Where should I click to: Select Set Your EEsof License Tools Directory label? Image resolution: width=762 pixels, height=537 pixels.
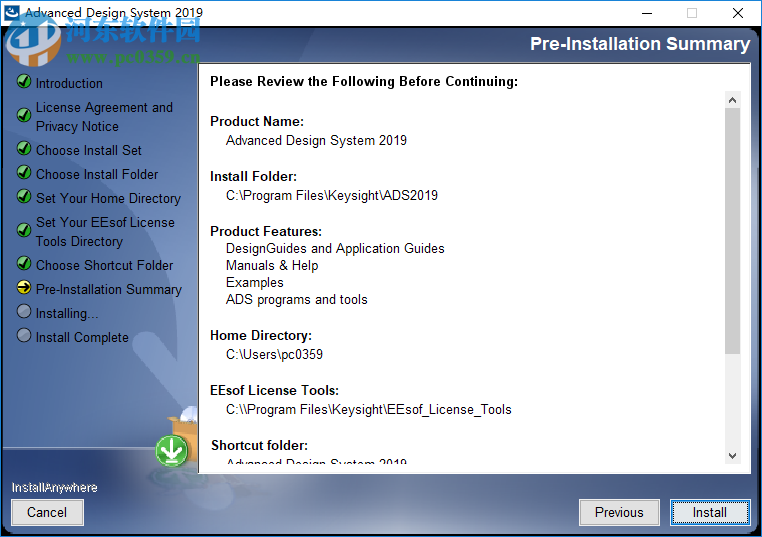(105, 232)
